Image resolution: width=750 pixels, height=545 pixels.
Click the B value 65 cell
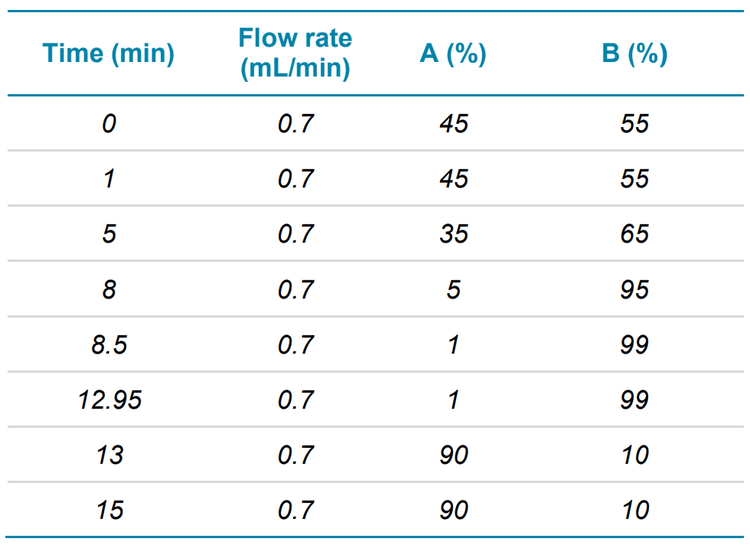click(x=634, y=234)
